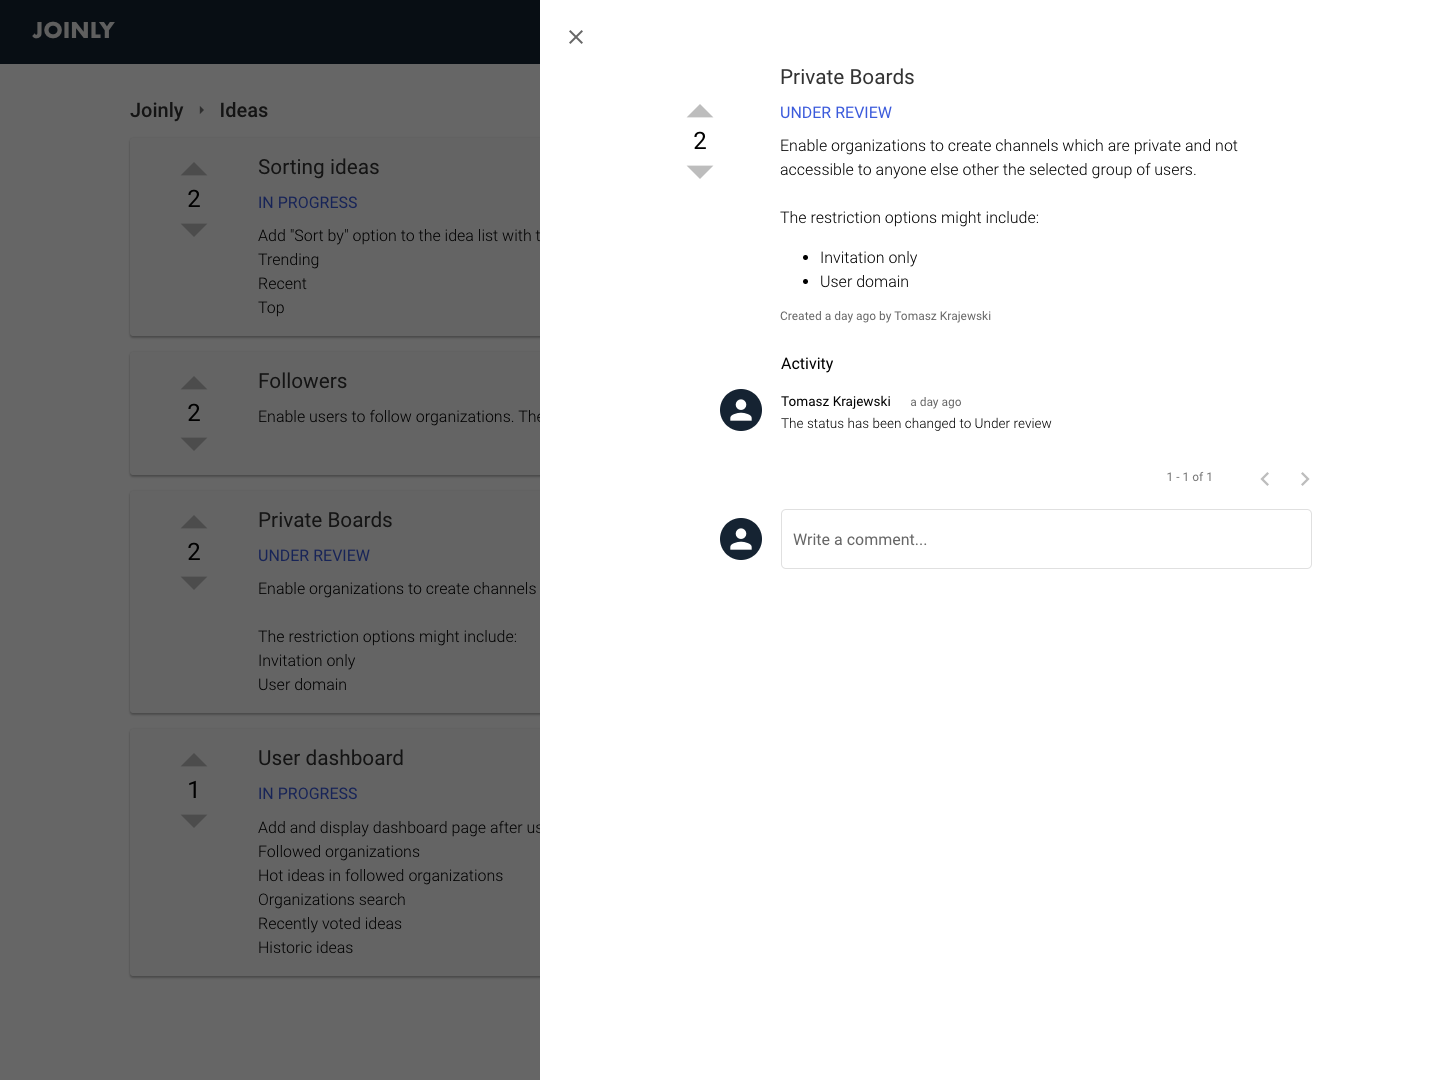1440x1080 pixels.
Task: Upvote the Followers idea
Action: coord(194,383)
